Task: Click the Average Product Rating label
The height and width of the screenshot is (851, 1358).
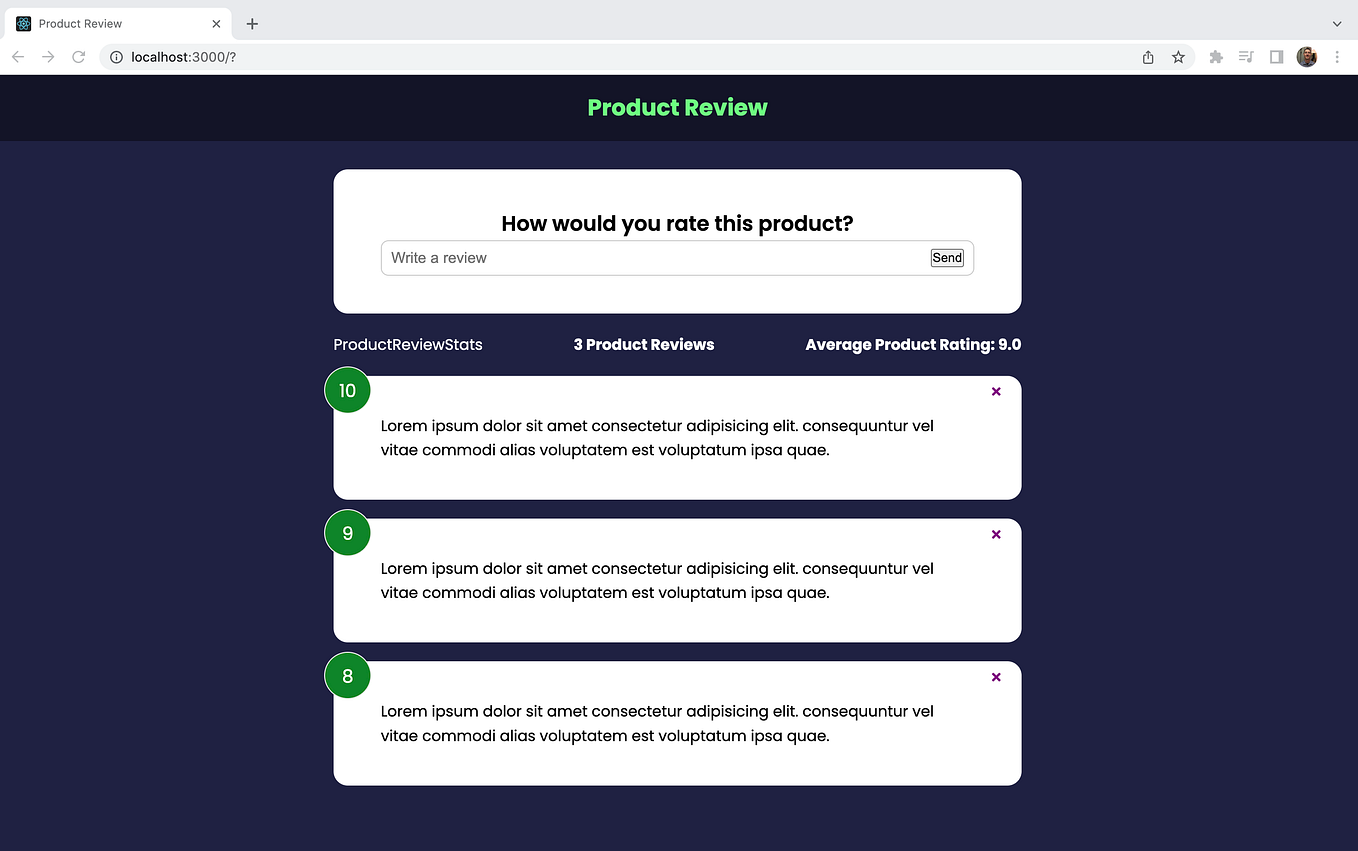Action: 912,344
